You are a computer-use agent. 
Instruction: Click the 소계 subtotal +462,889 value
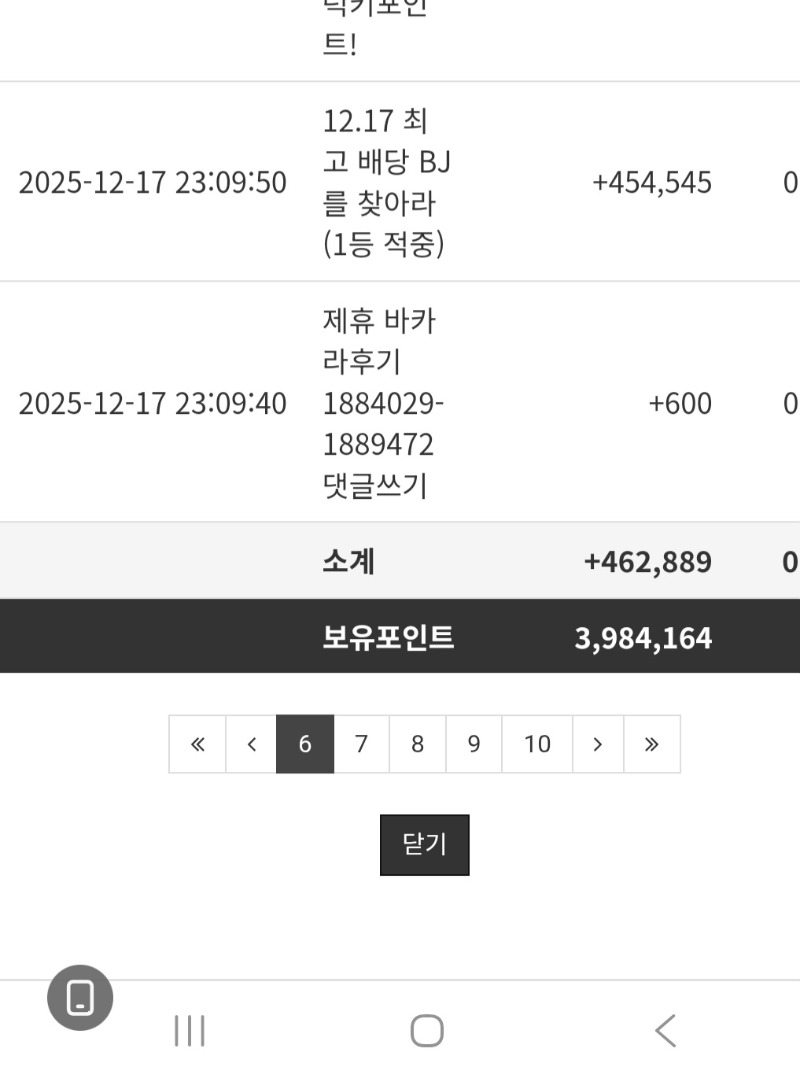click(x=647, y=561)
